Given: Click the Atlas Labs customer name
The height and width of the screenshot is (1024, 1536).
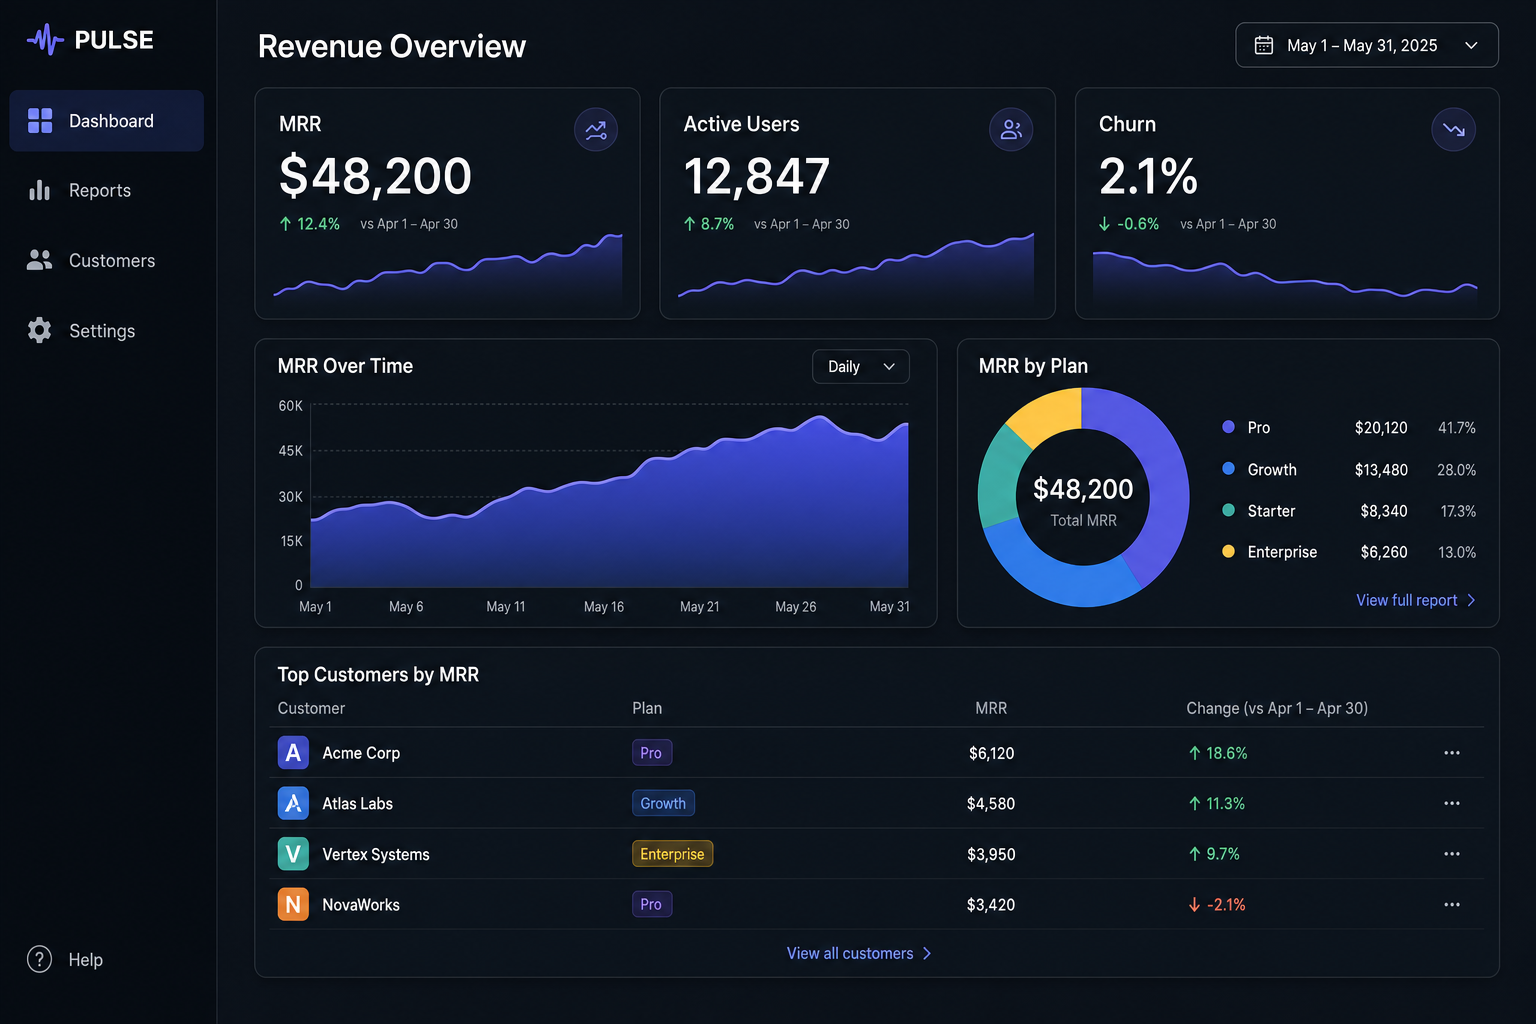Looking at the screenshot, I should click(357, 803).
